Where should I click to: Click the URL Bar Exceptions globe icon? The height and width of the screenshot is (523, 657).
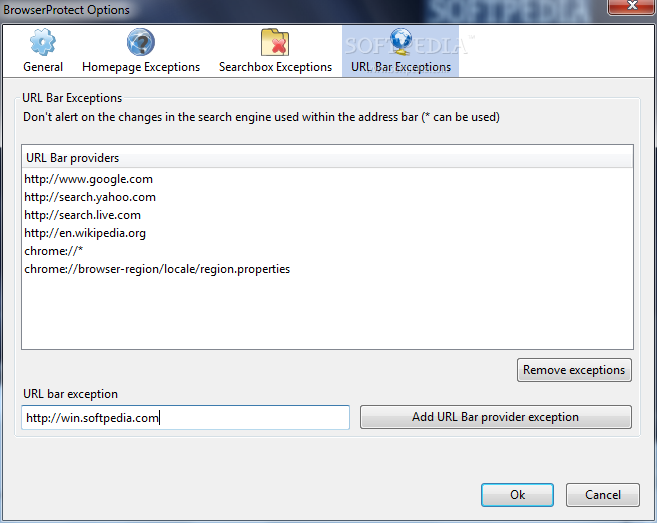click(x=401, y=41)
